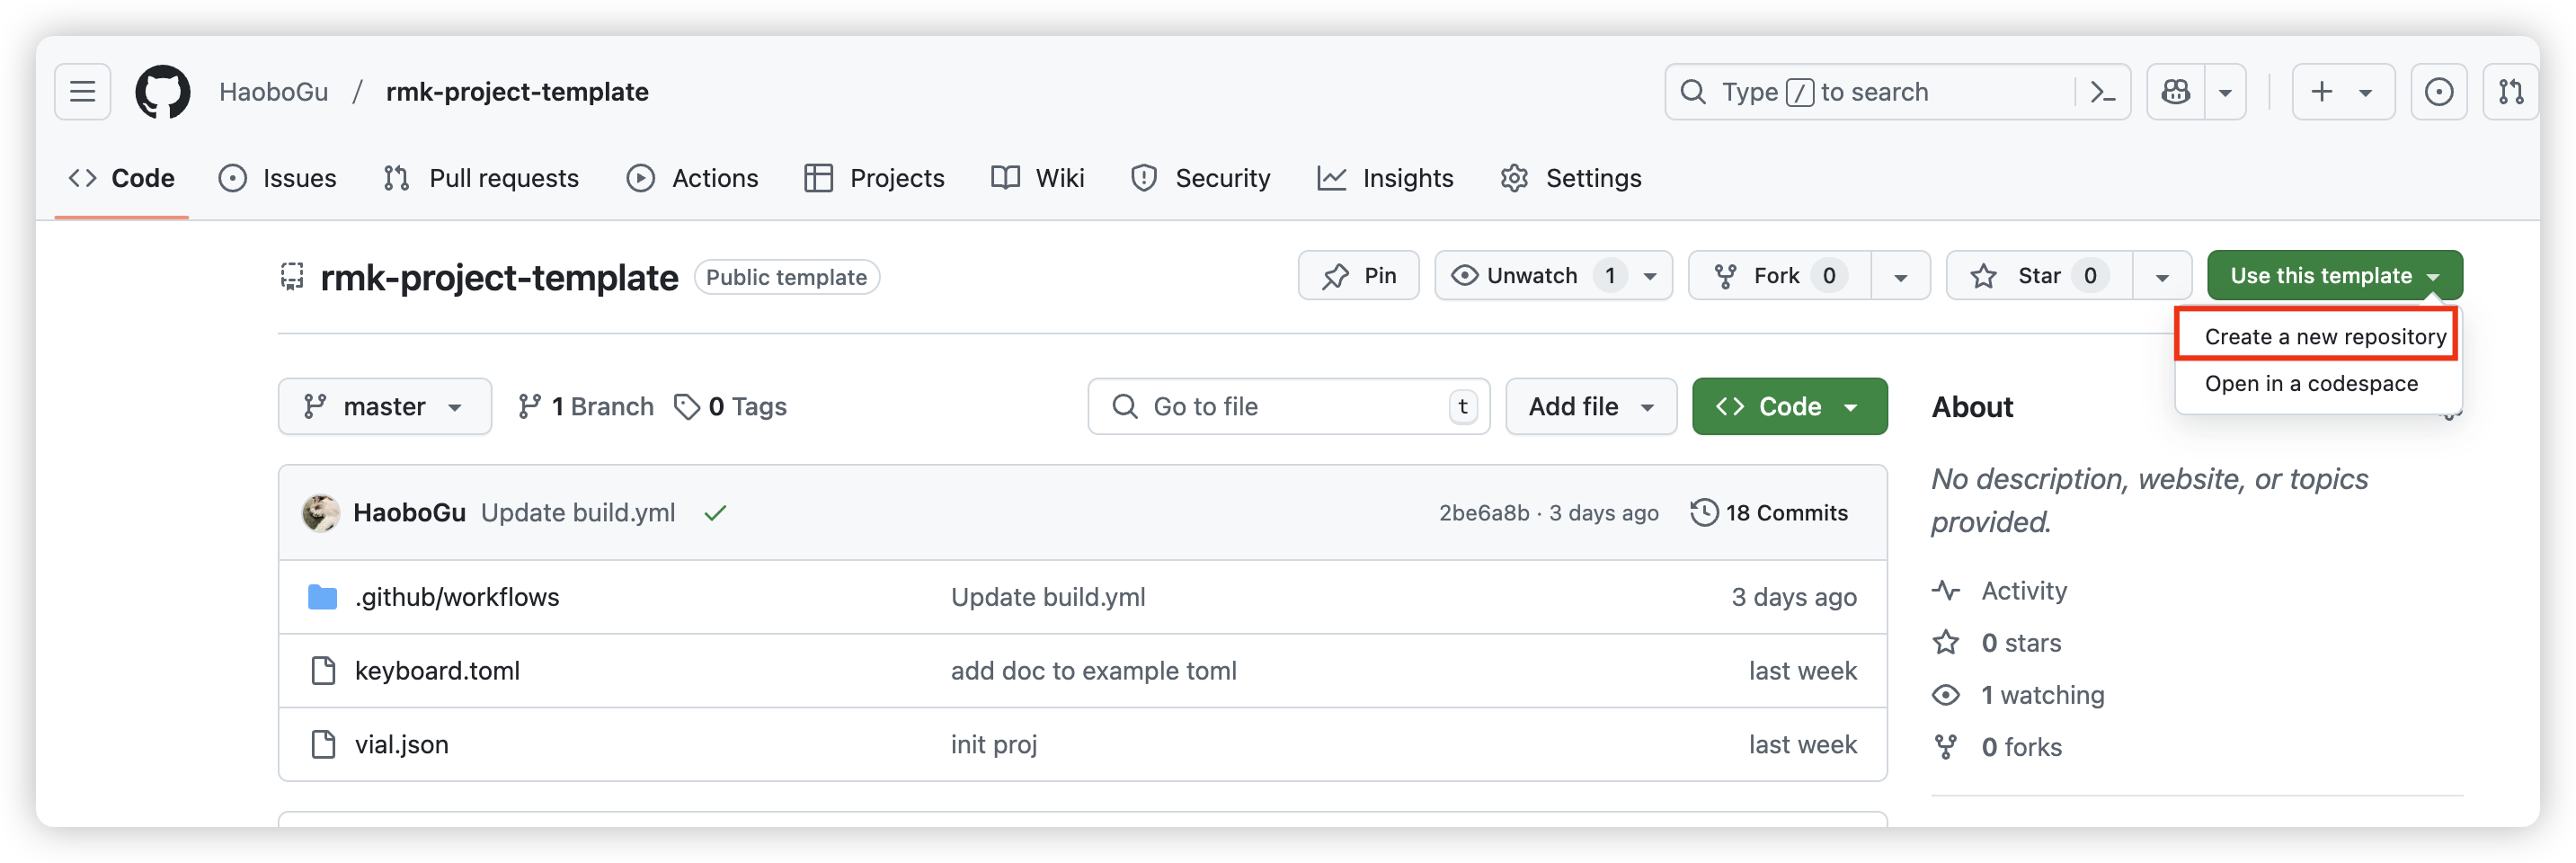Open the hamburger navigation menu
2576x863 pixels.
pyautogui.click(x=82, y=92)
